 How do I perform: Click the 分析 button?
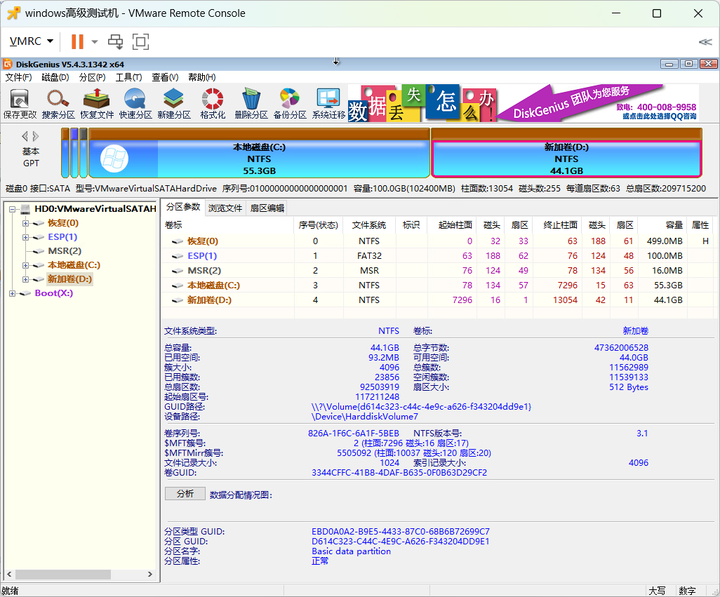tap(185, 494)
